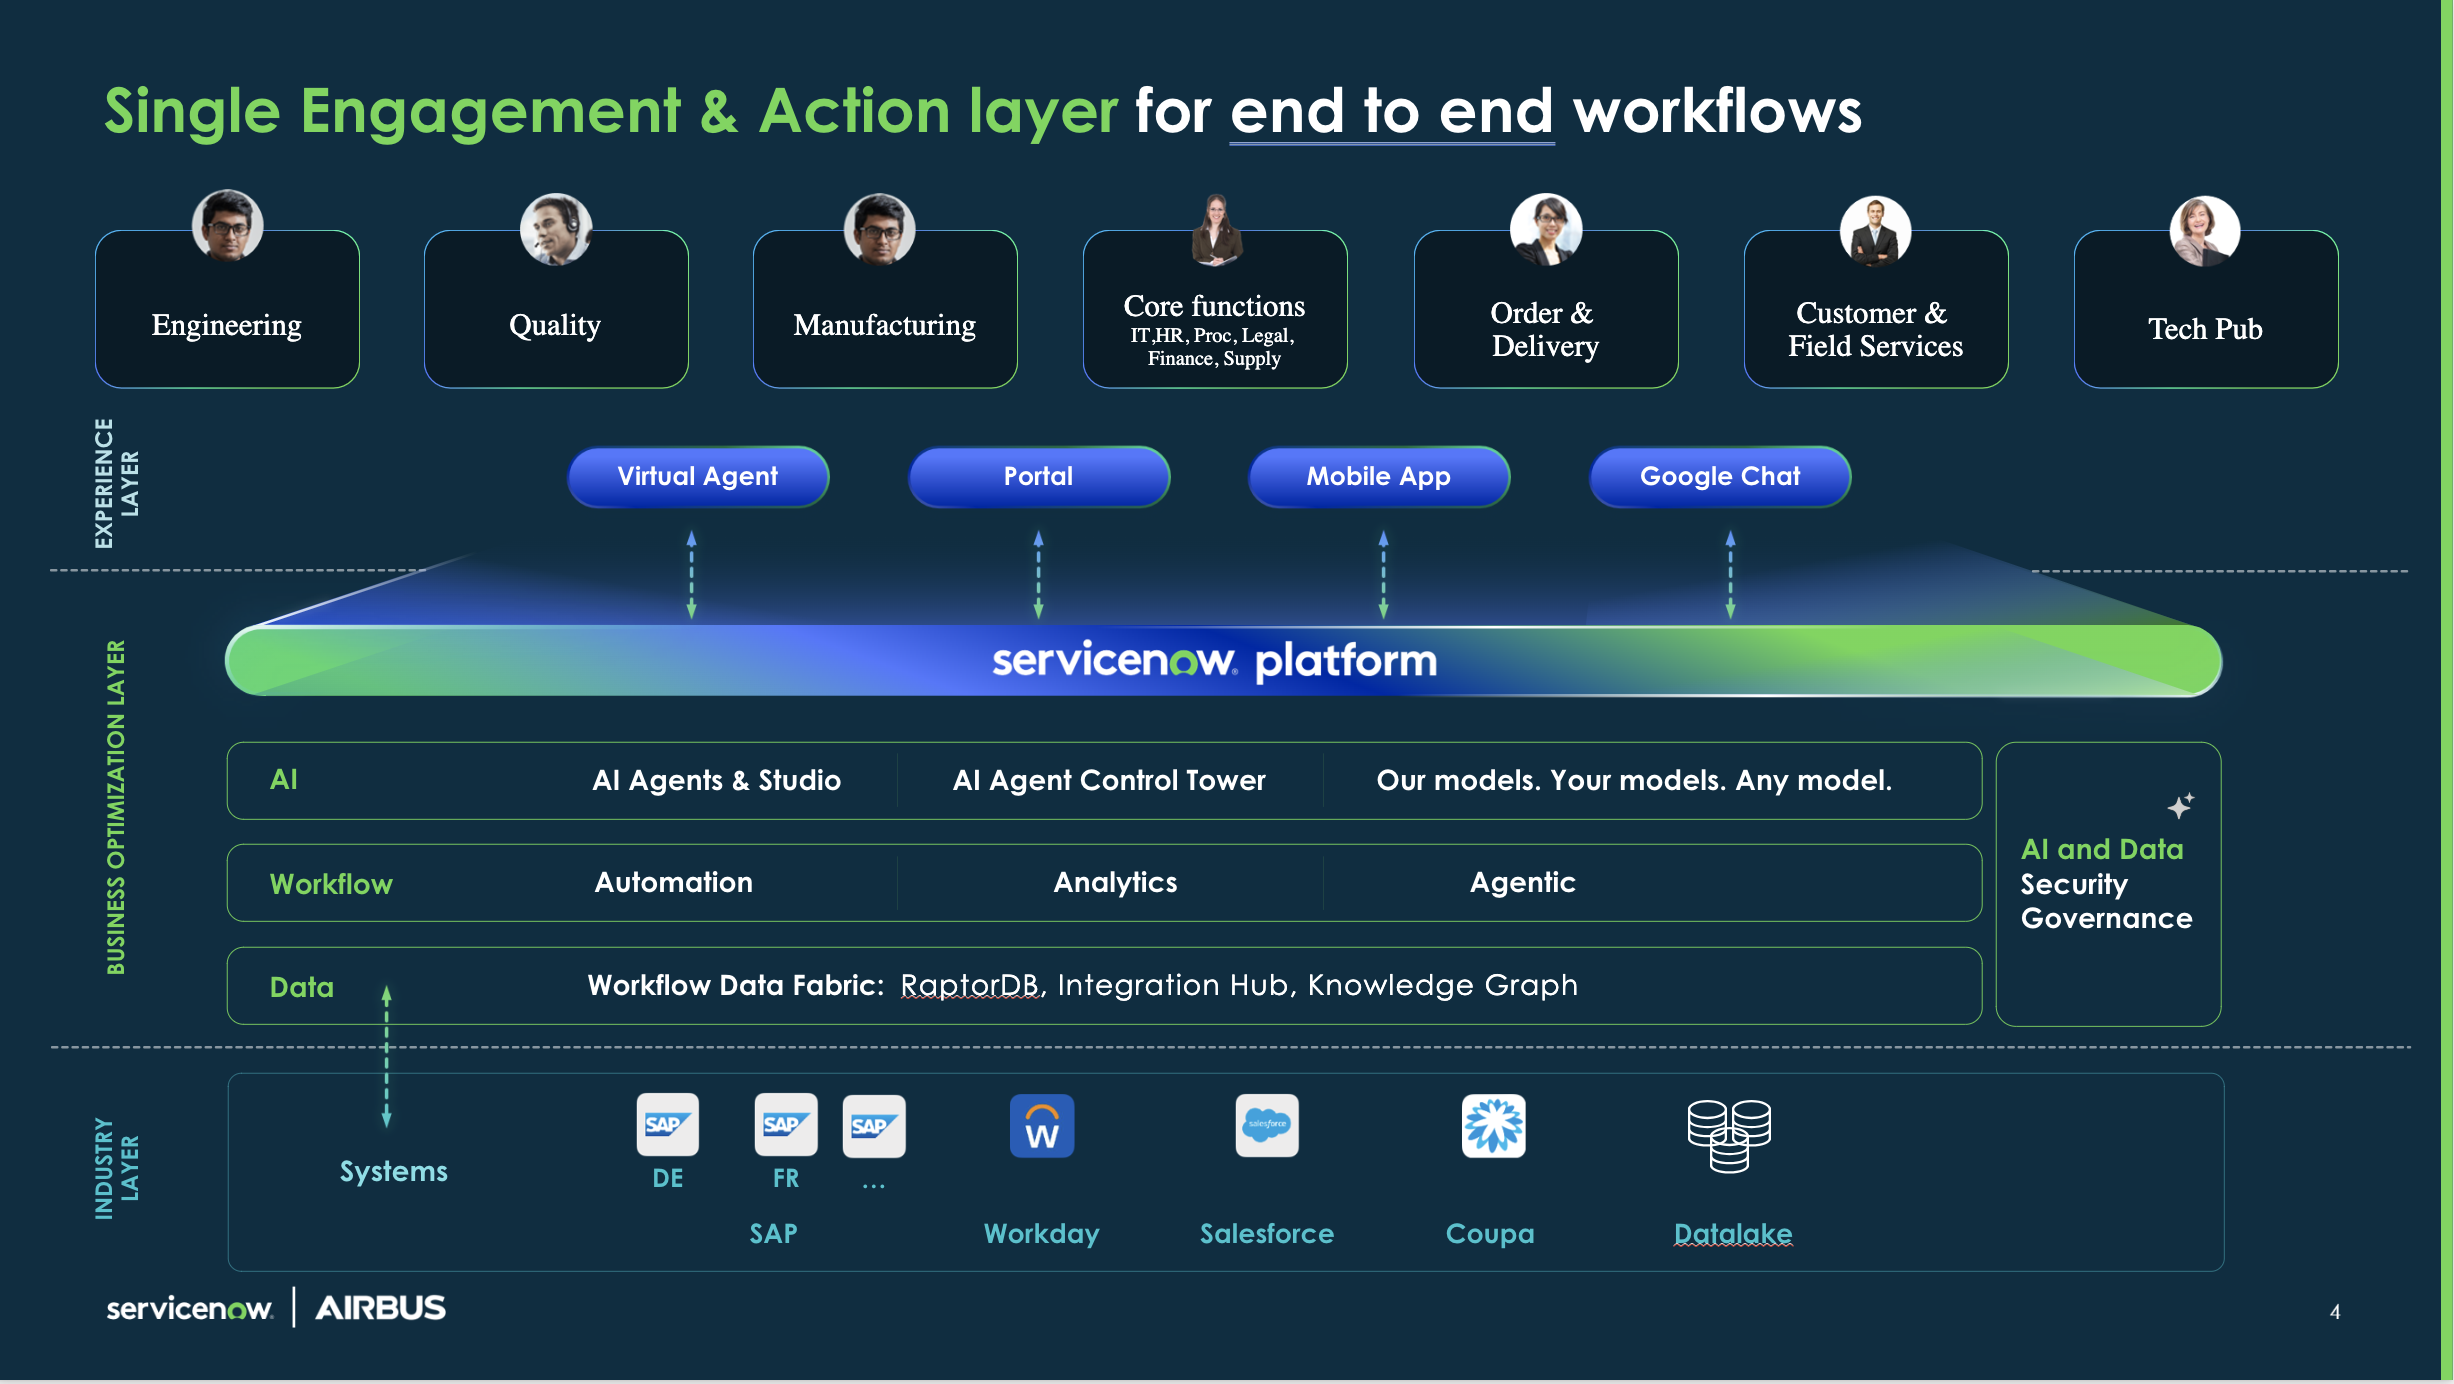Screen dimensions: 2454x1384
Task: Click the Security Governance text
Action: pyautogui.click(x=2106, y=901)
